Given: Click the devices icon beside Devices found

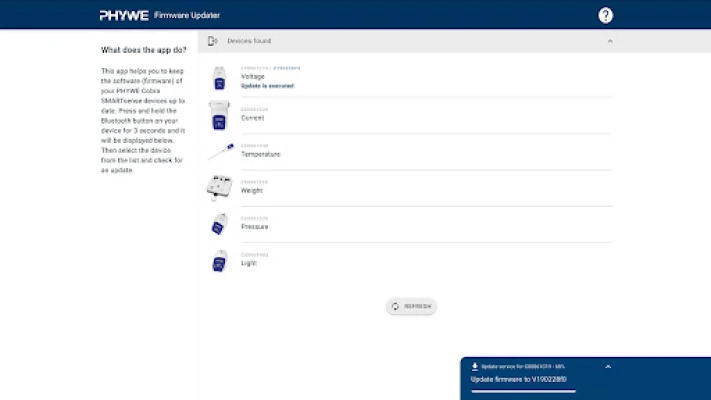Looking at the screenshot, I should [212, 41].
